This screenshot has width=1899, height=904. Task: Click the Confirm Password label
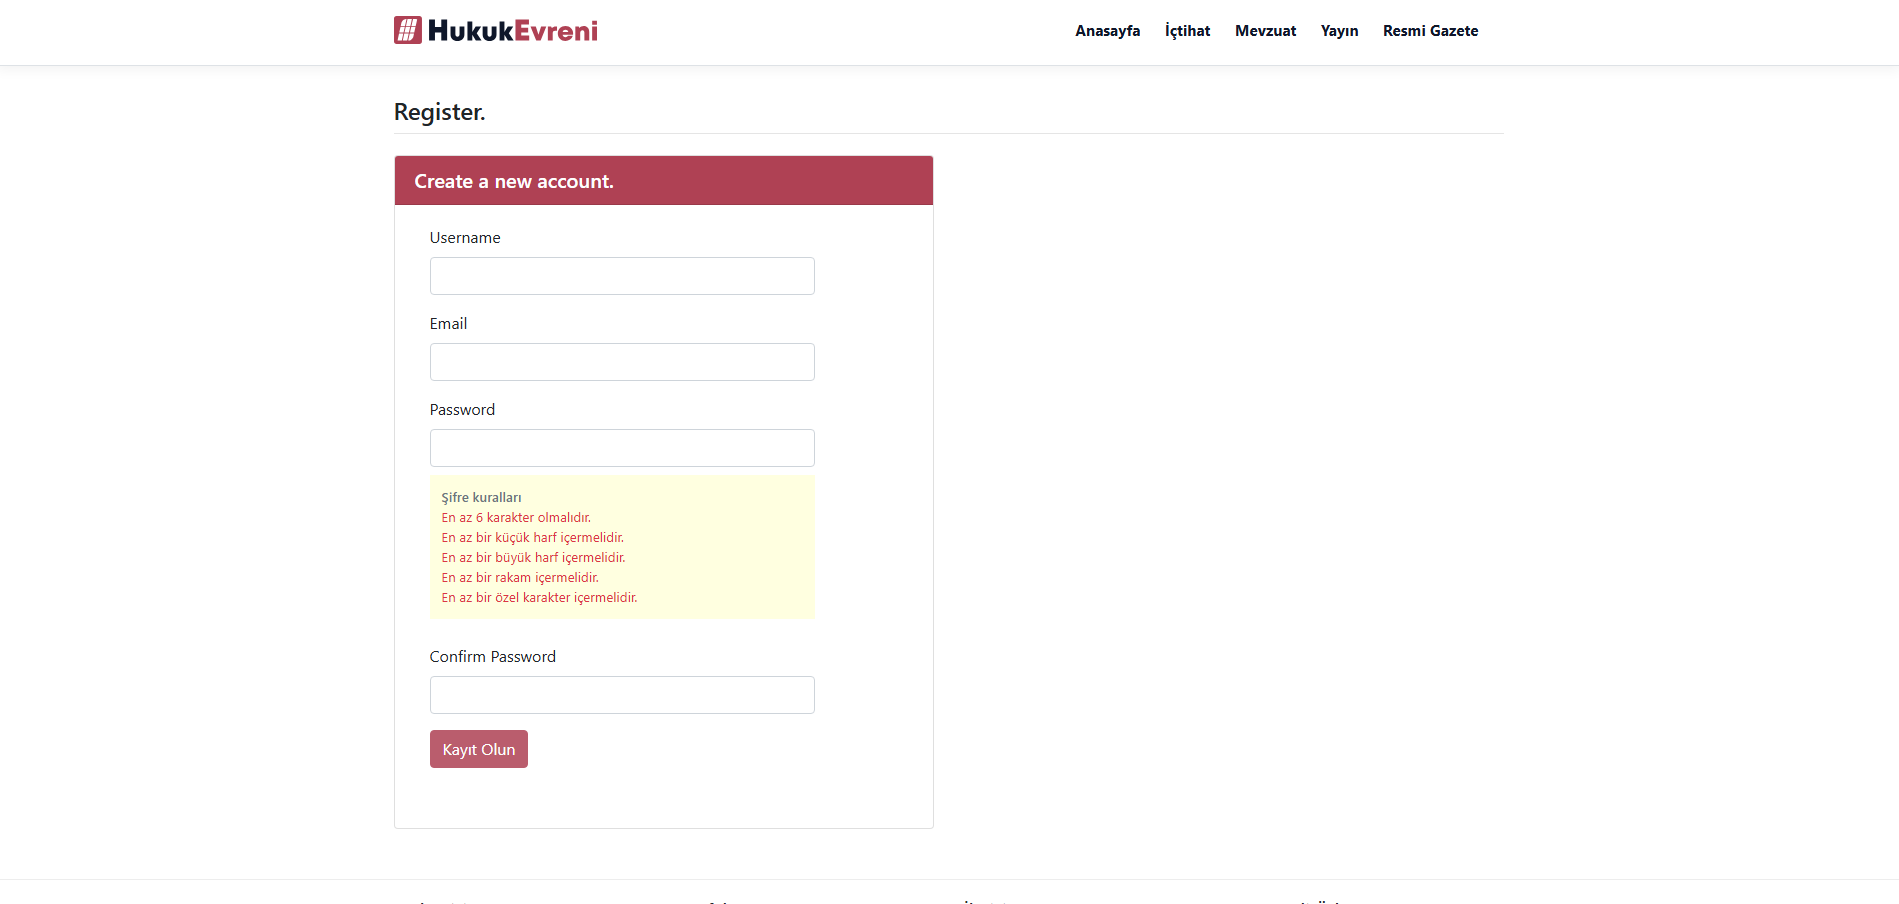(x=492, y=657)
